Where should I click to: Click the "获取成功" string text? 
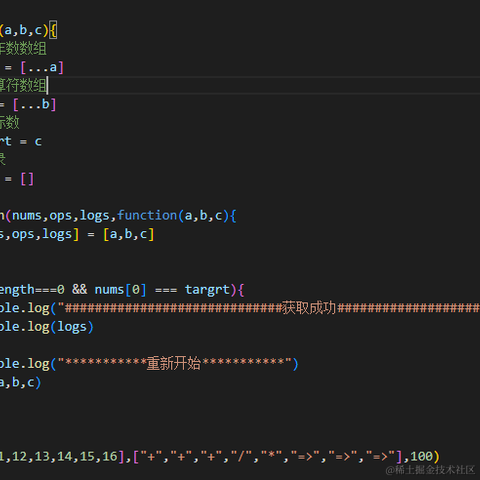(309, 308)
